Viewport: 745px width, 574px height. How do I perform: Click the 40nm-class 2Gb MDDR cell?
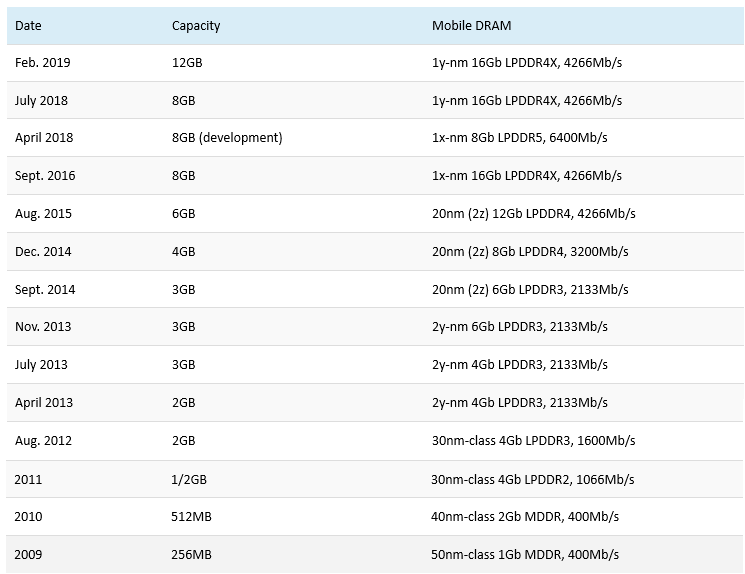pyautogui.click(x=525, y=517)
